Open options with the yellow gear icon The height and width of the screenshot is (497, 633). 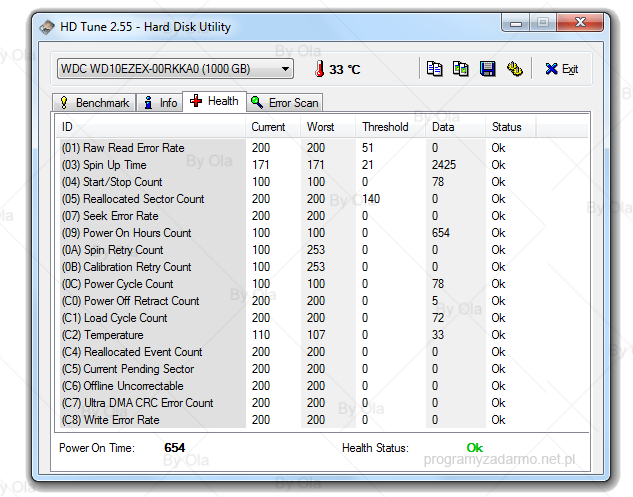(x=515, y=69)
